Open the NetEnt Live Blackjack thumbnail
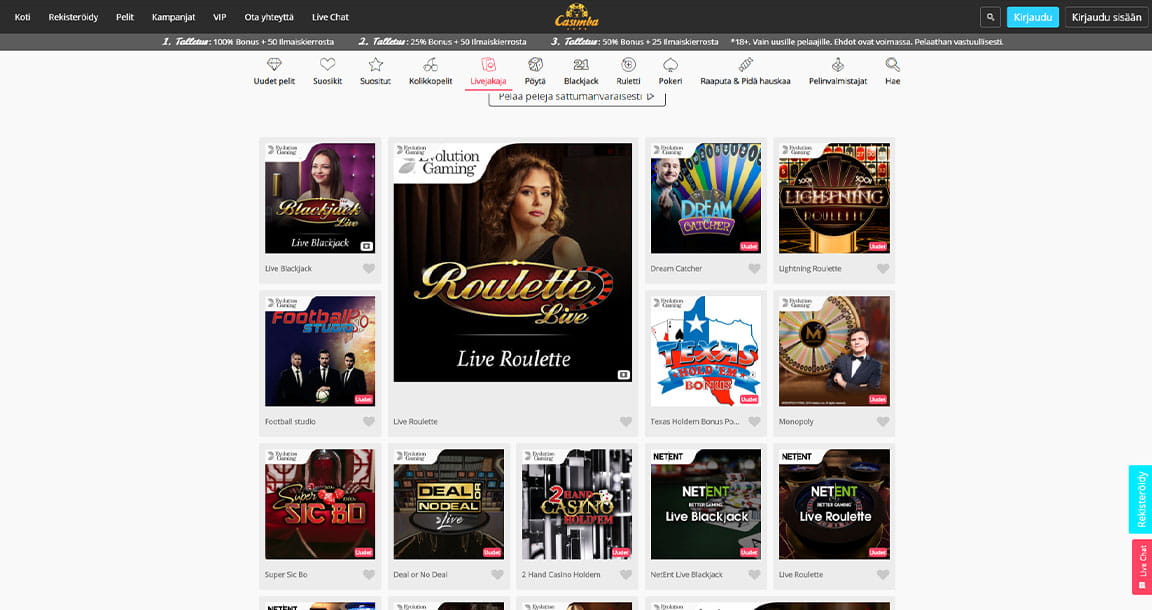 click(705, 504)
